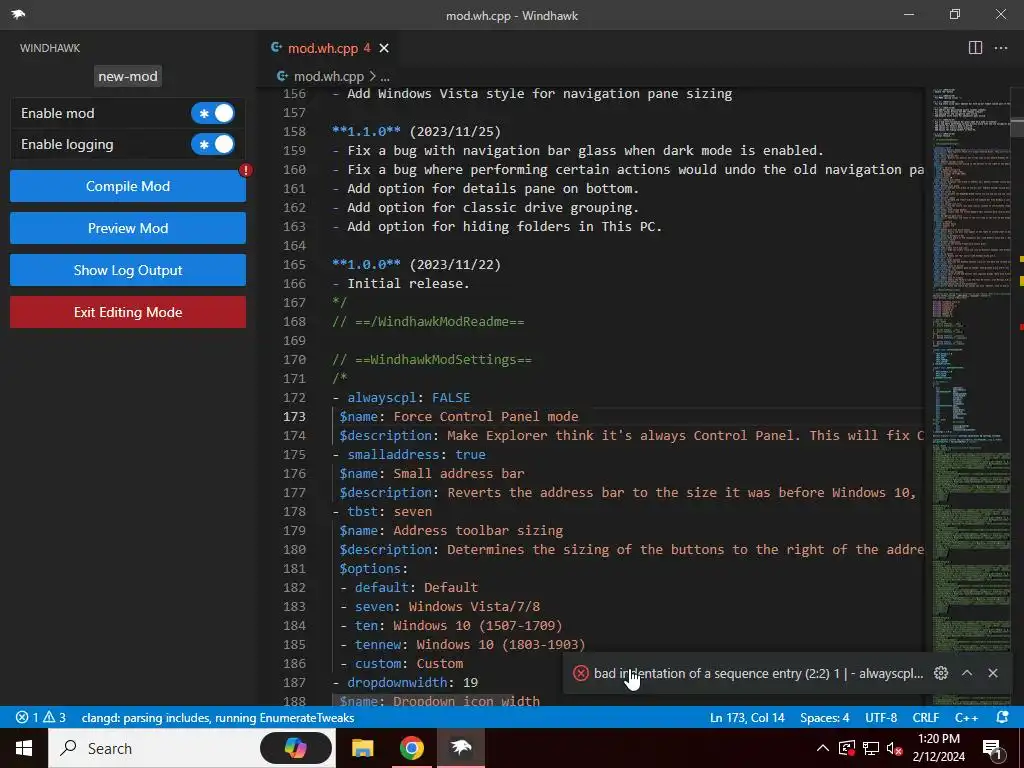Screen dimensions: 1024x768
Task: Click Exit Editing Mode button
Action: (128, 312)
